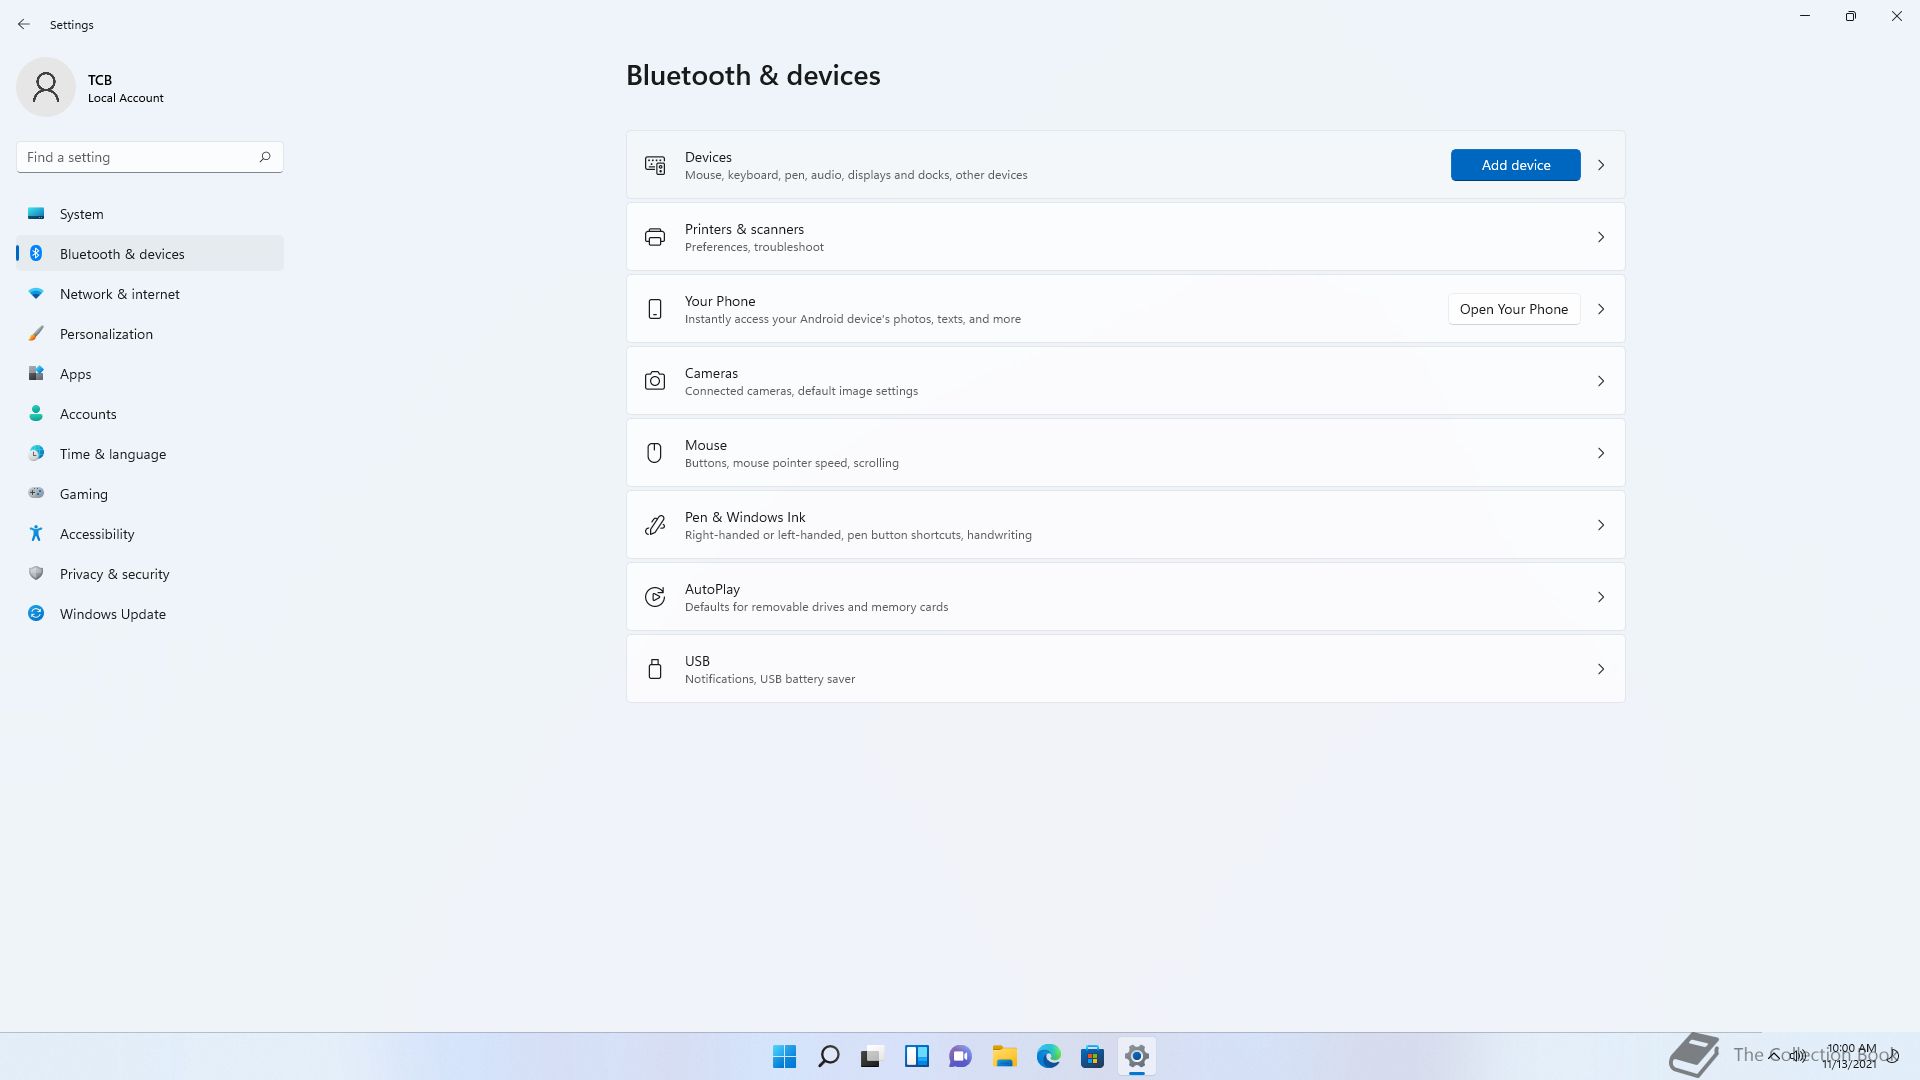1920x1080 pixels.
Task: Click the Add device button
Action: [x=1515, y=165]
